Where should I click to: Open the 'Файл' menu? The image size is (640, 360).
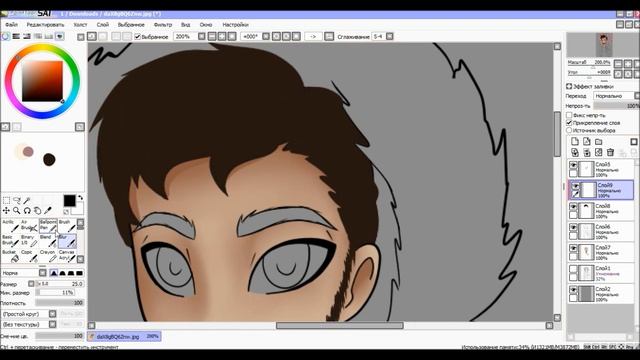[11, 25]
